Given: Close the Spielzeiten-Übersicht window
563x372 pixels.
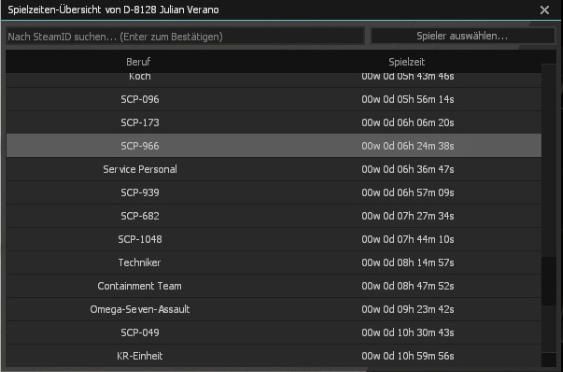Looking at the screenshot, I should pyautogui.click(x=544, y=10).
